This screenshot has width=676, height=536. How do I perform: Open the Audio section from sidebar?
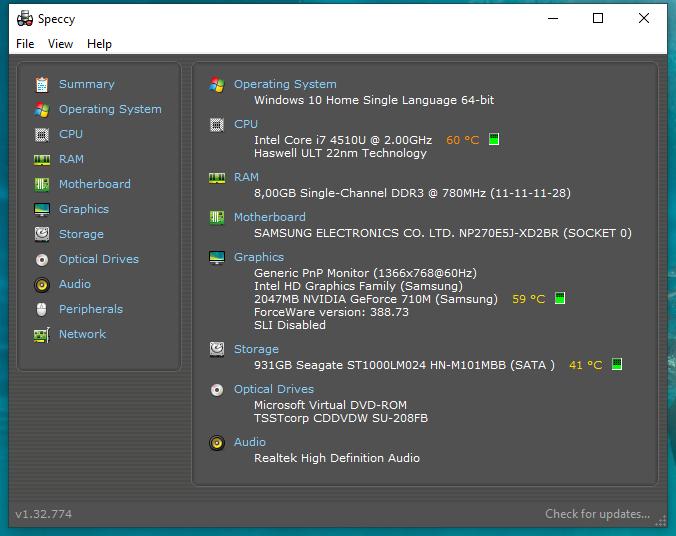click(x=75, y=284)
